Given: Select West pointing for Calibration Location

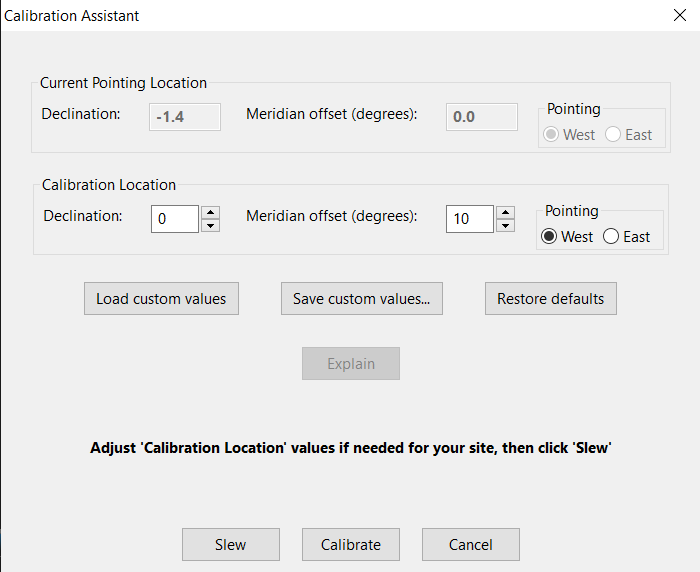Looking at the screenshot, I should 567,236.
